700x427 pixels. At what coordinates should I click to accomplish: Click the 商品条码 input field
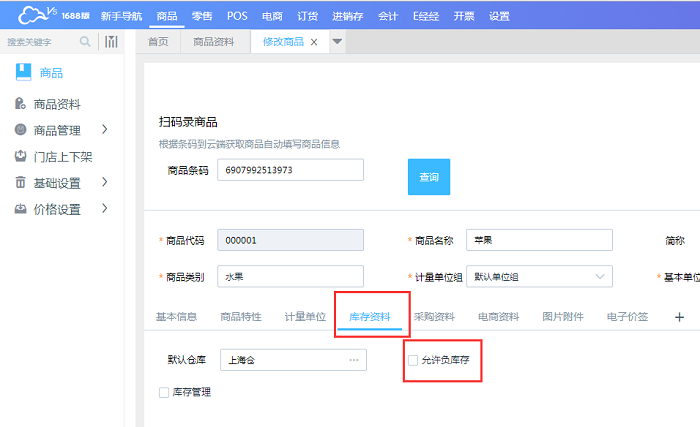coord(290,170)
